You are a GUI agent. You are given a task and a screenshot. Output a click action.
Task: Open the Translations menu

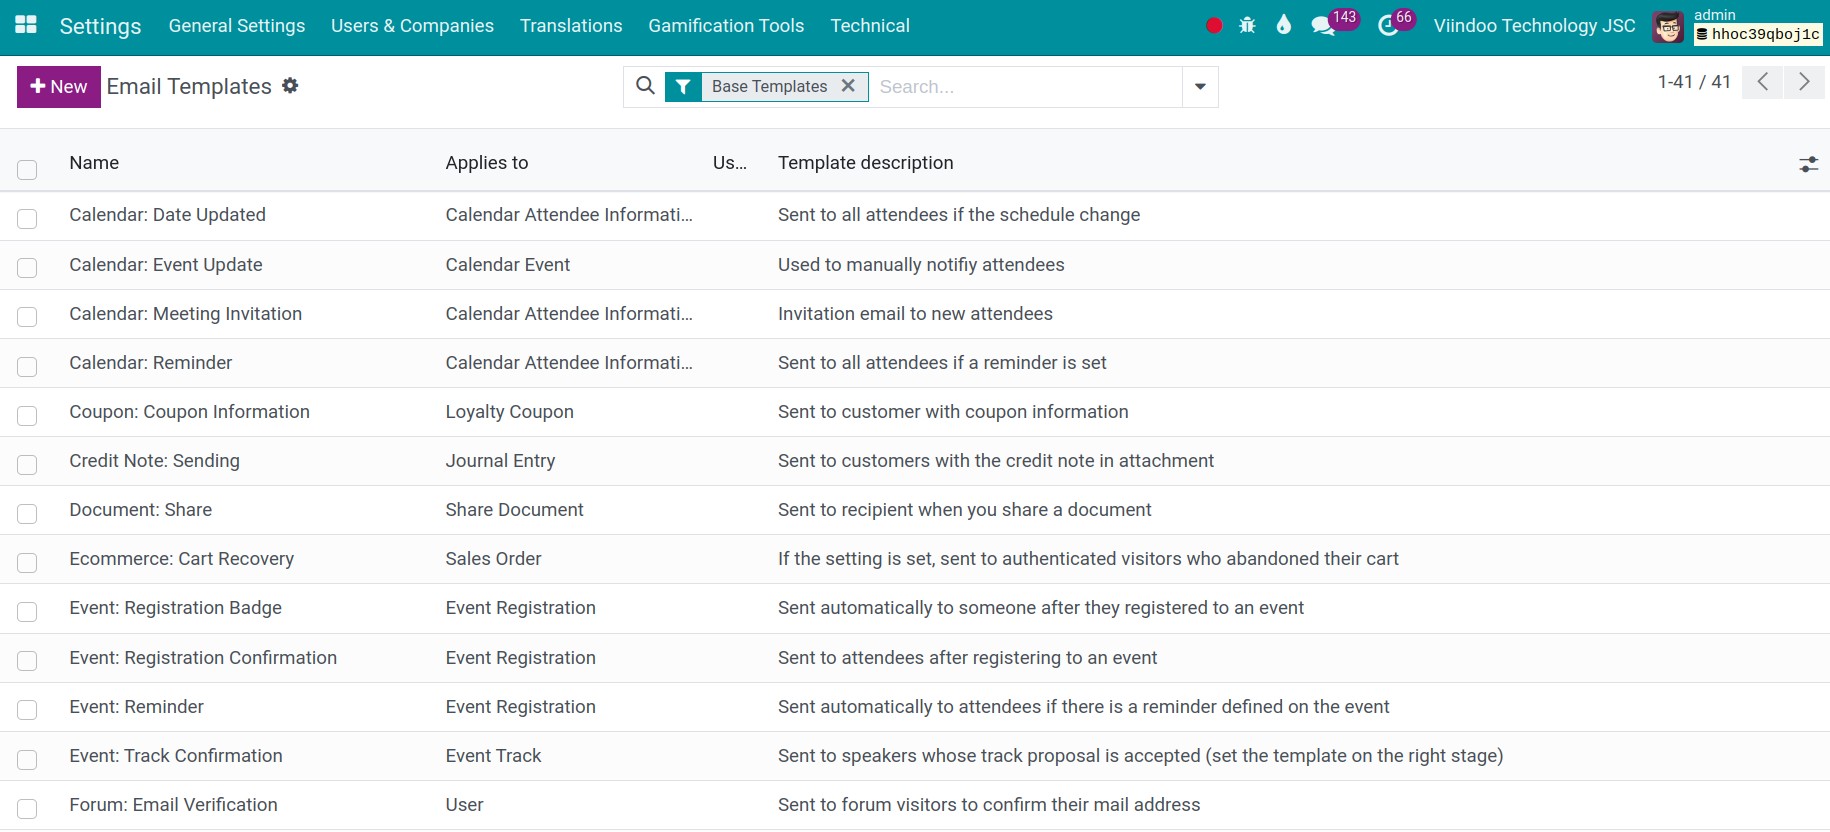[571, 26]
